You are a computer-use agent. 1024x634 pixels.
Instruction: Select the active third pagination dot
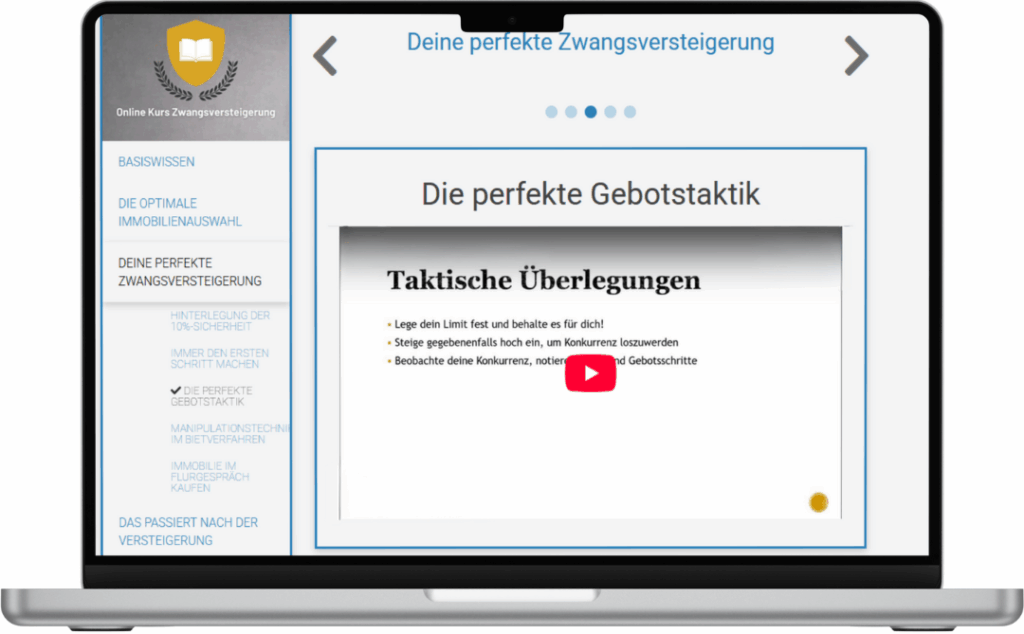[x=590, y=112]
